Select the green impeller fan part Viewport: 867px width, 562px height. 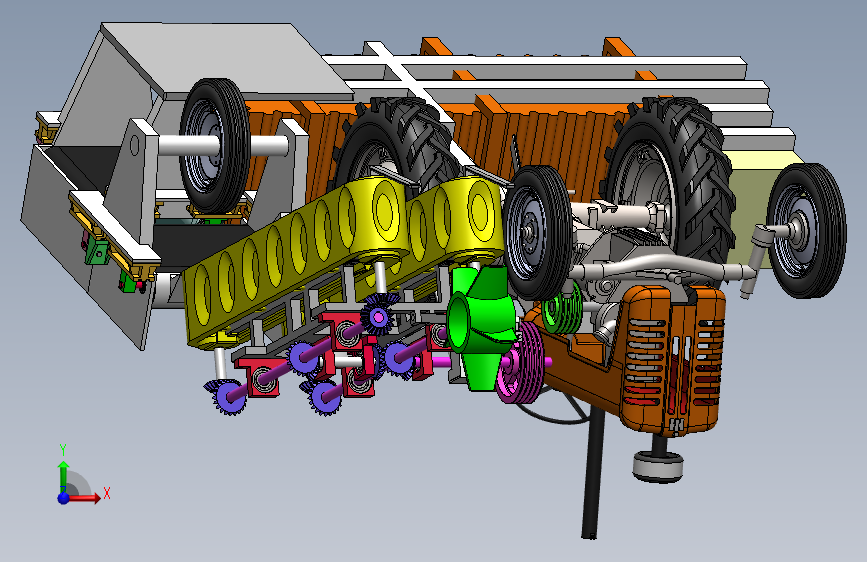481,327
